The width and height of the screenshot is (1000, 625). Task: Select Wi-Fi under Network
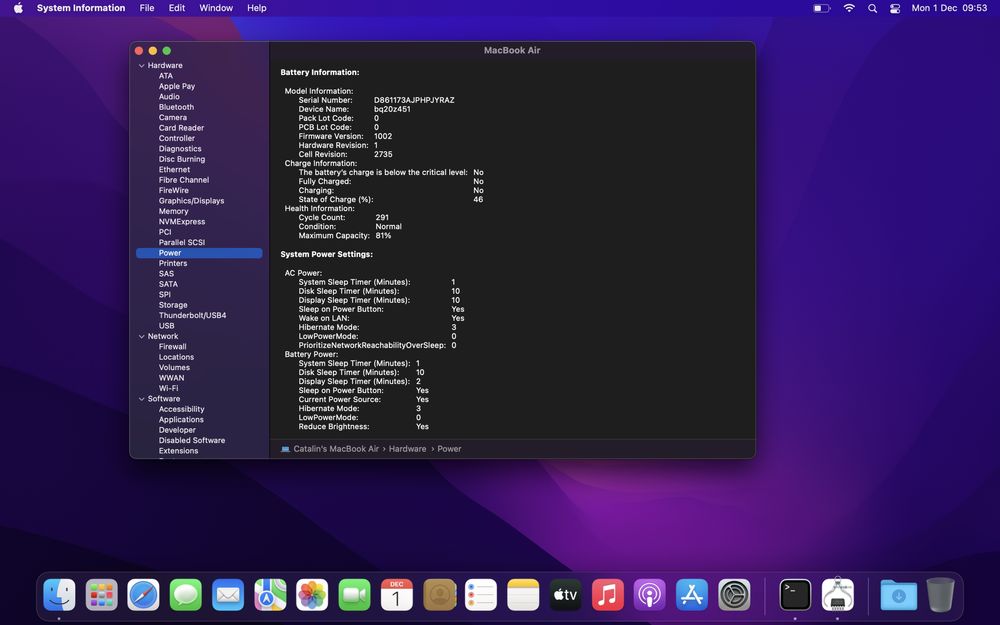click(x=168, y=388)
